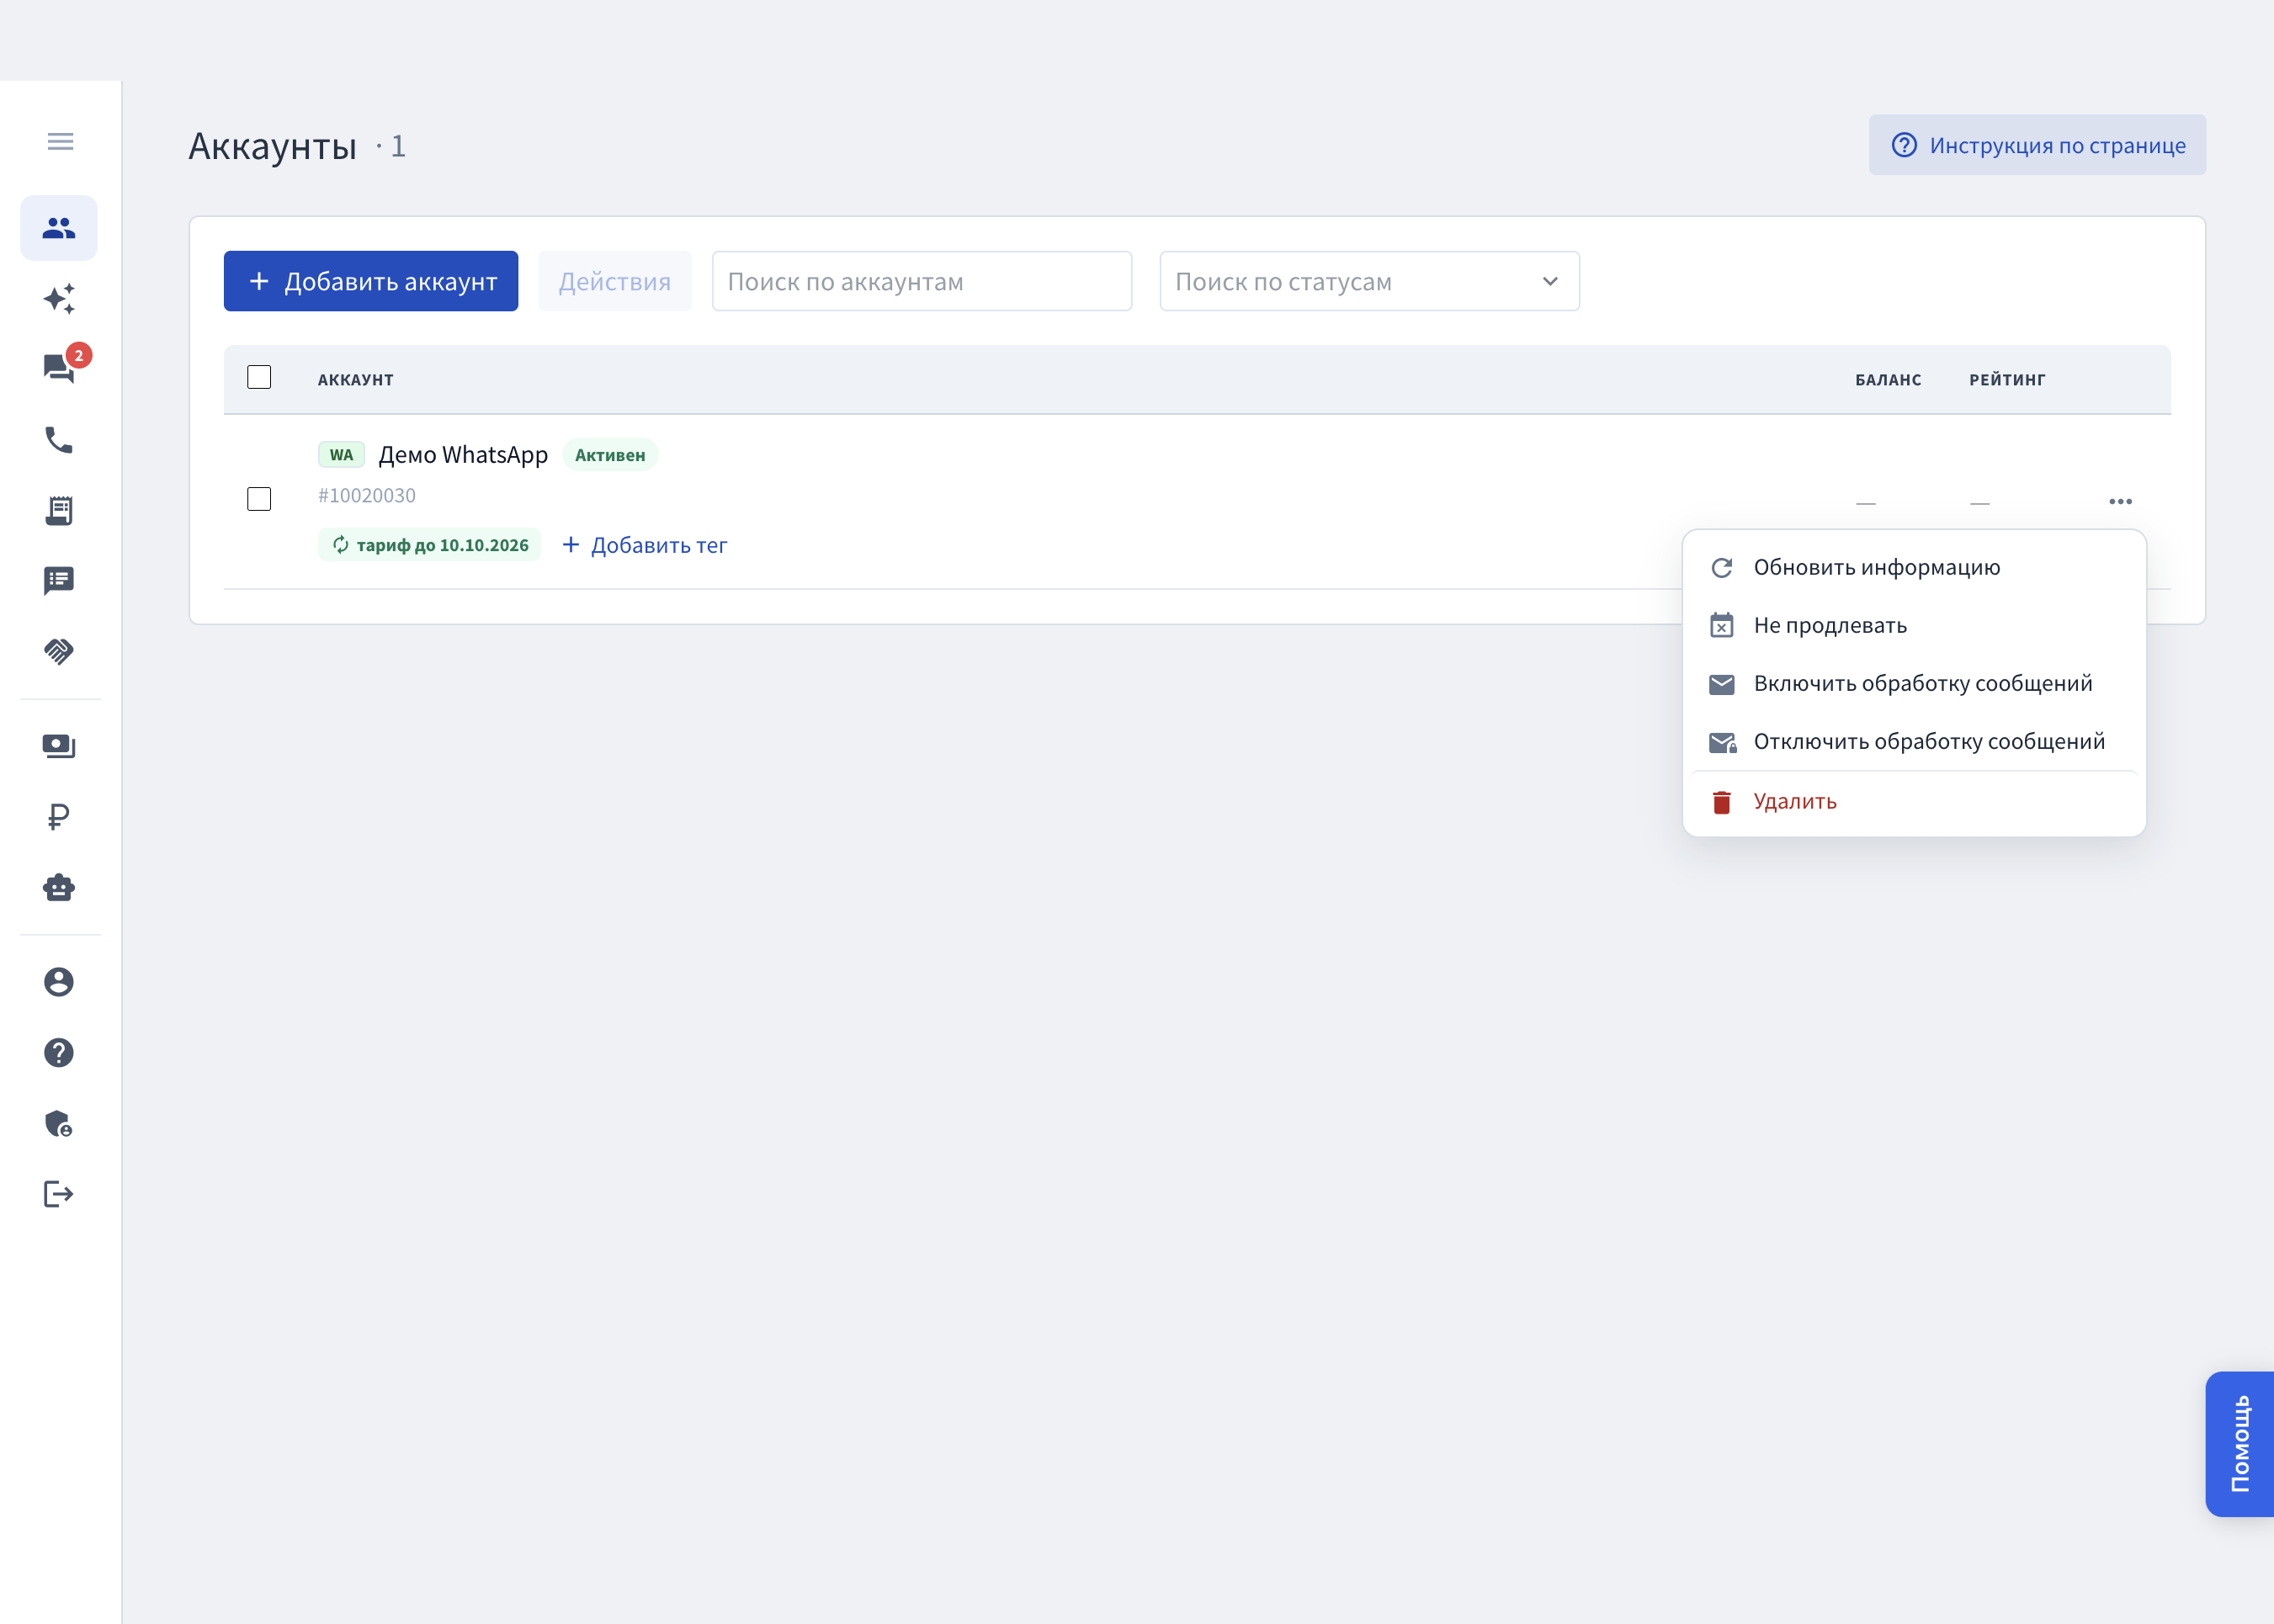Open three-dots menu for Демо WhatsApp
This screenshot has height=1624, width=2274.
2120,501
